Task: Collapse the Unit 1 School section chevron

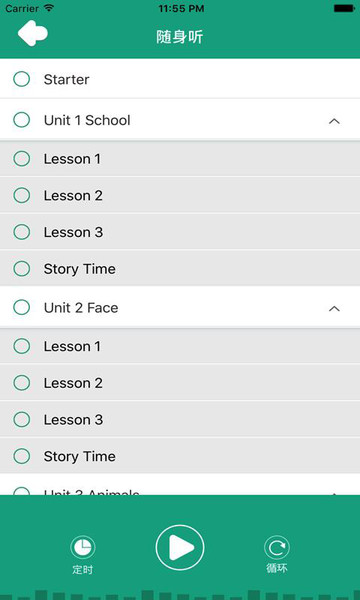Action: 334,121
